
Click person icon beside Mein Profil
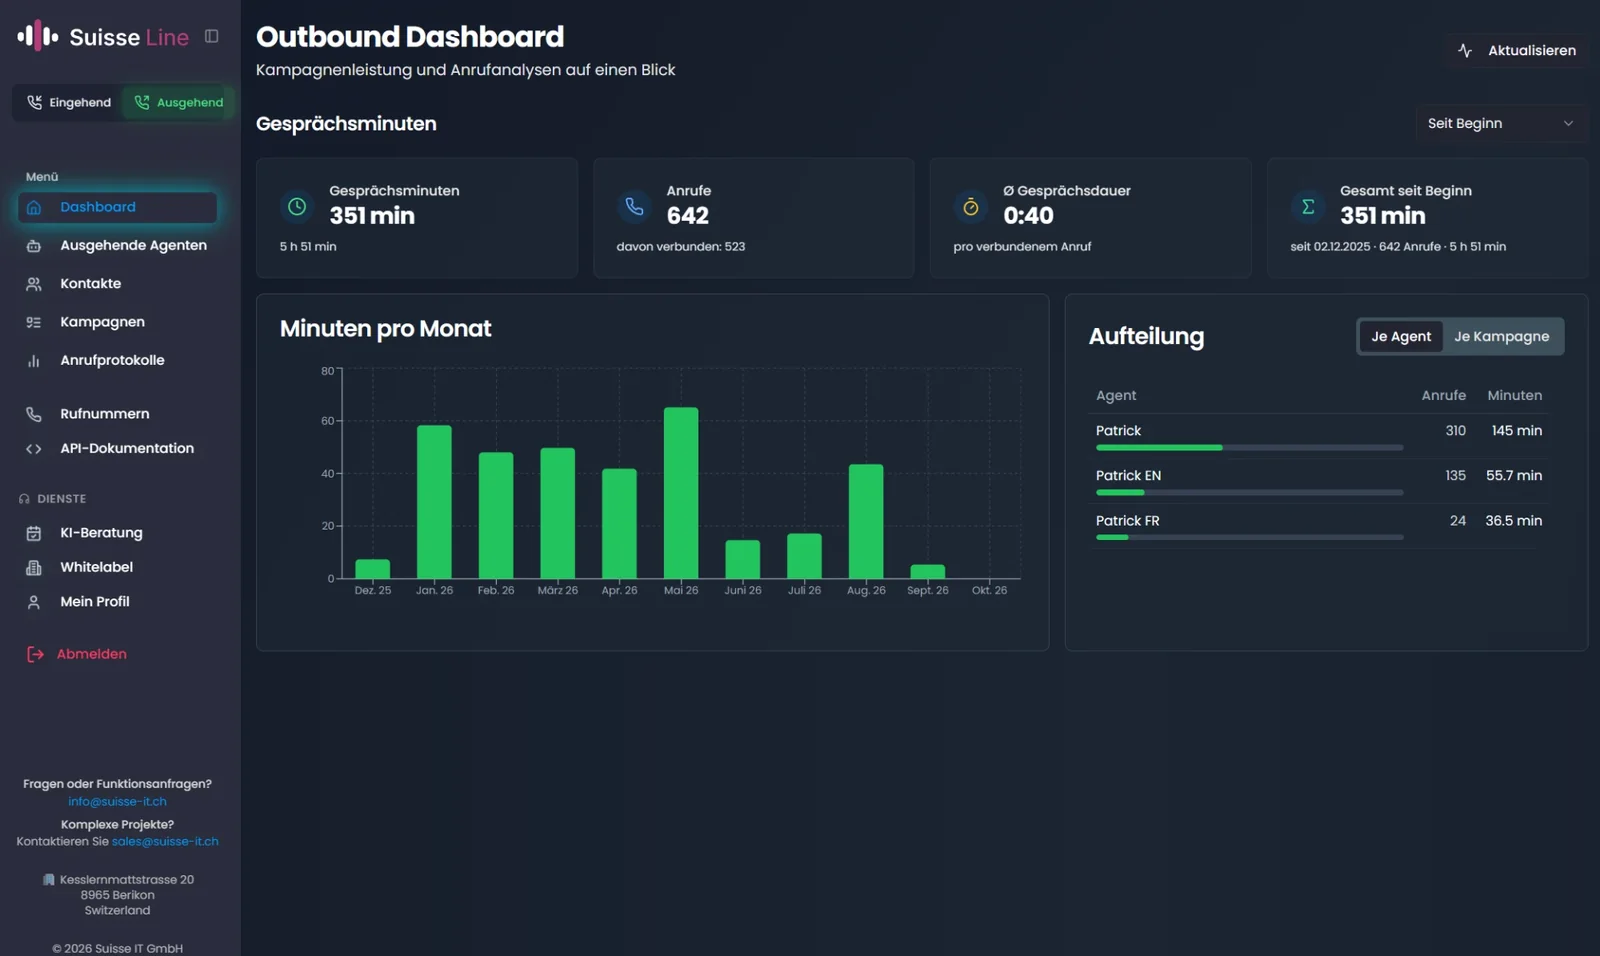pos(34,602)
